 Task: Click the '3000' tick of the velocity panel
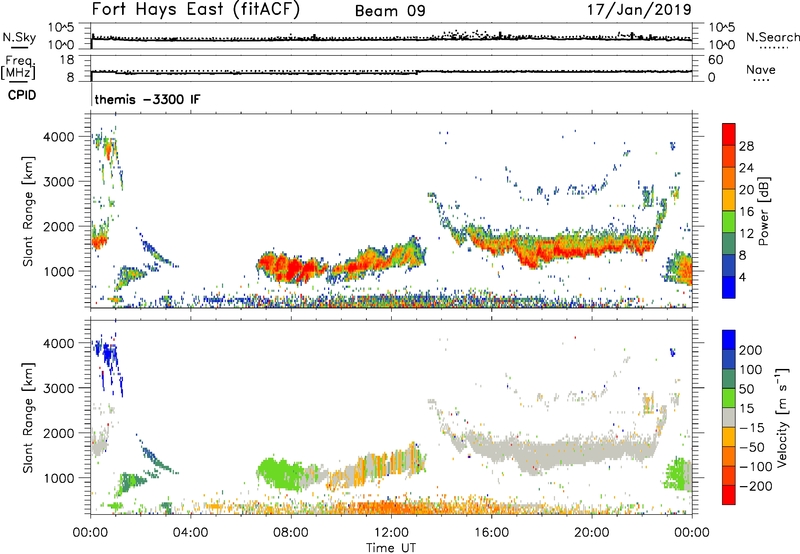59,388
